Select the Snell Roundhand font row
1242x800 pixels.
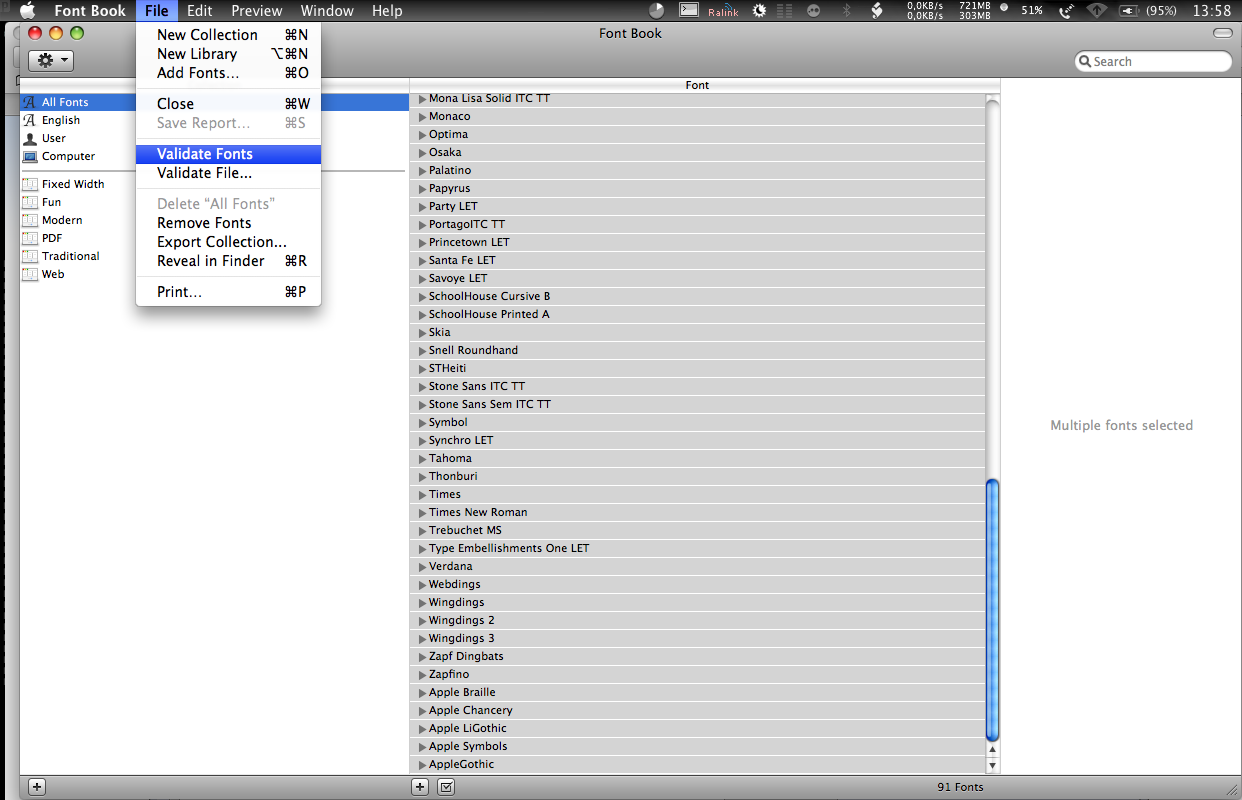pyautogui.click(x=697, y=350)
